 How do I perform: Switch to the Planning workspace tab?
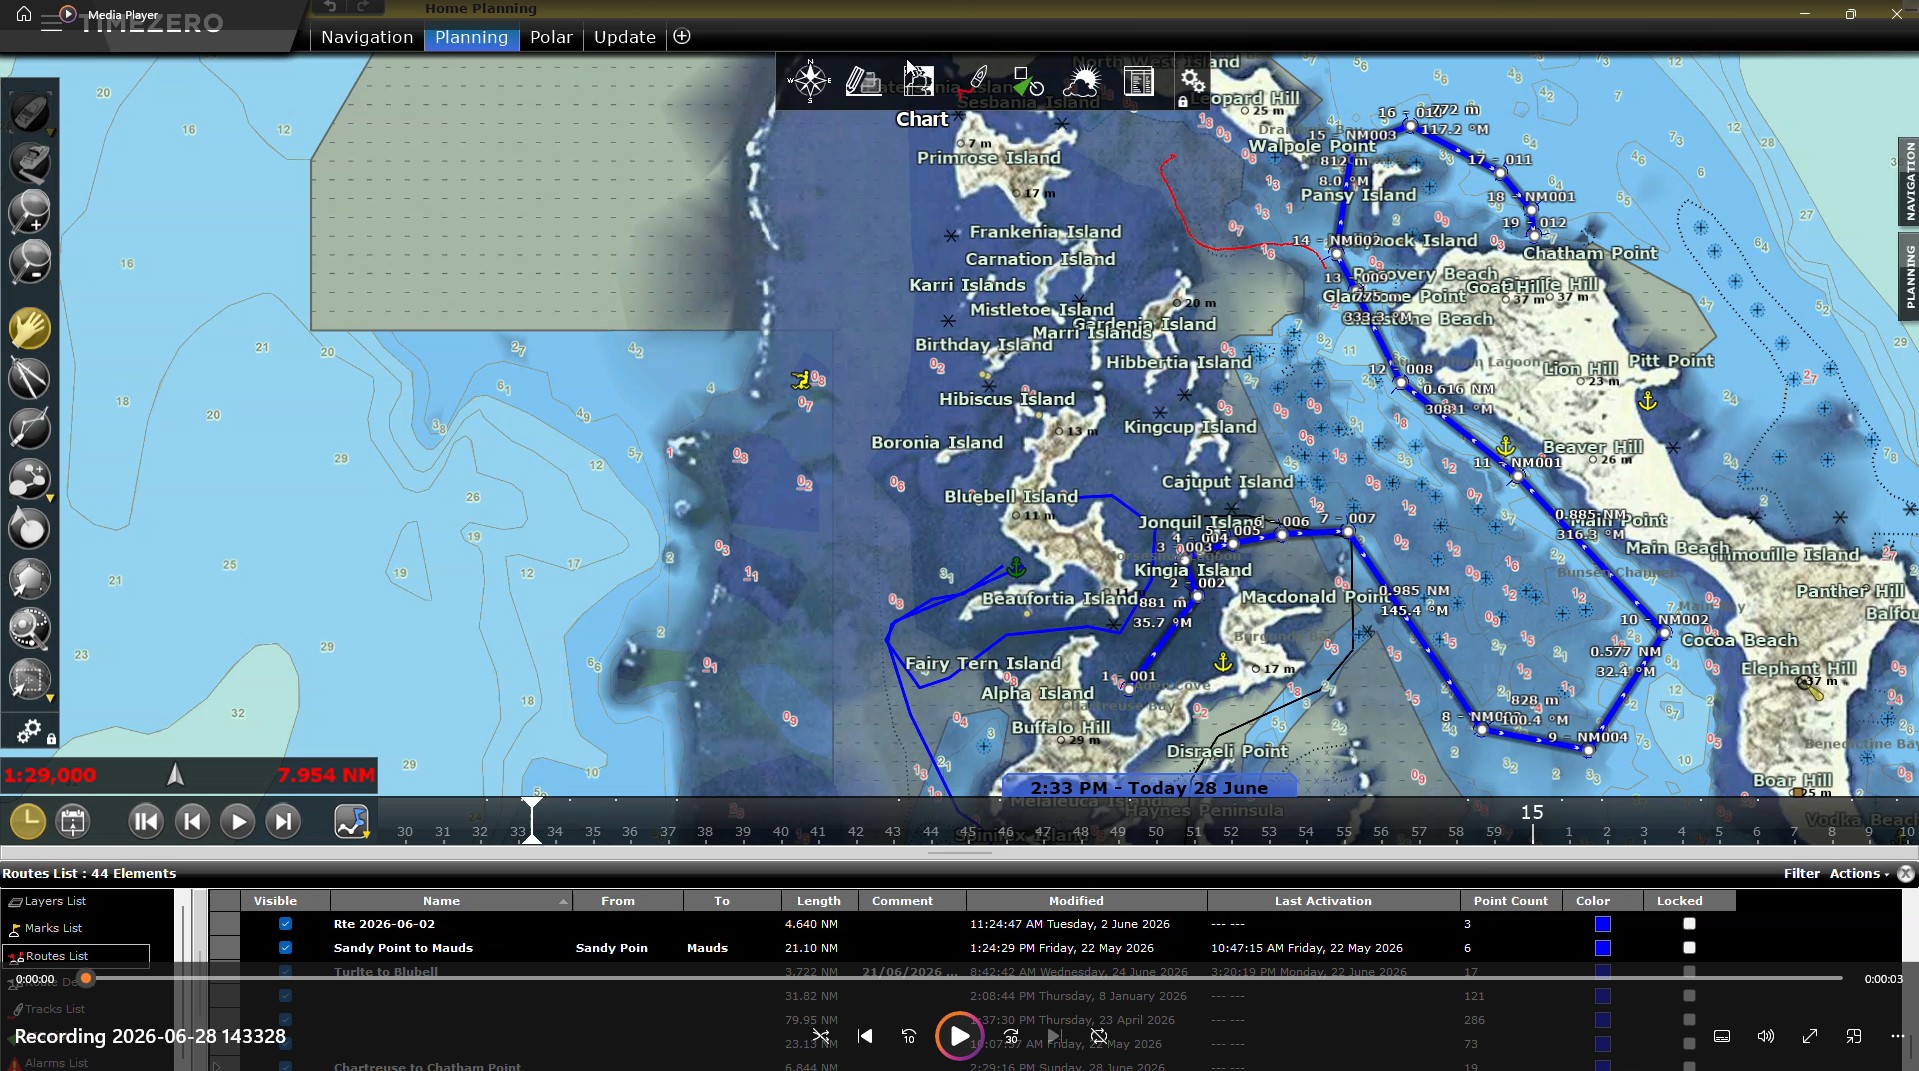pos(471,37)
